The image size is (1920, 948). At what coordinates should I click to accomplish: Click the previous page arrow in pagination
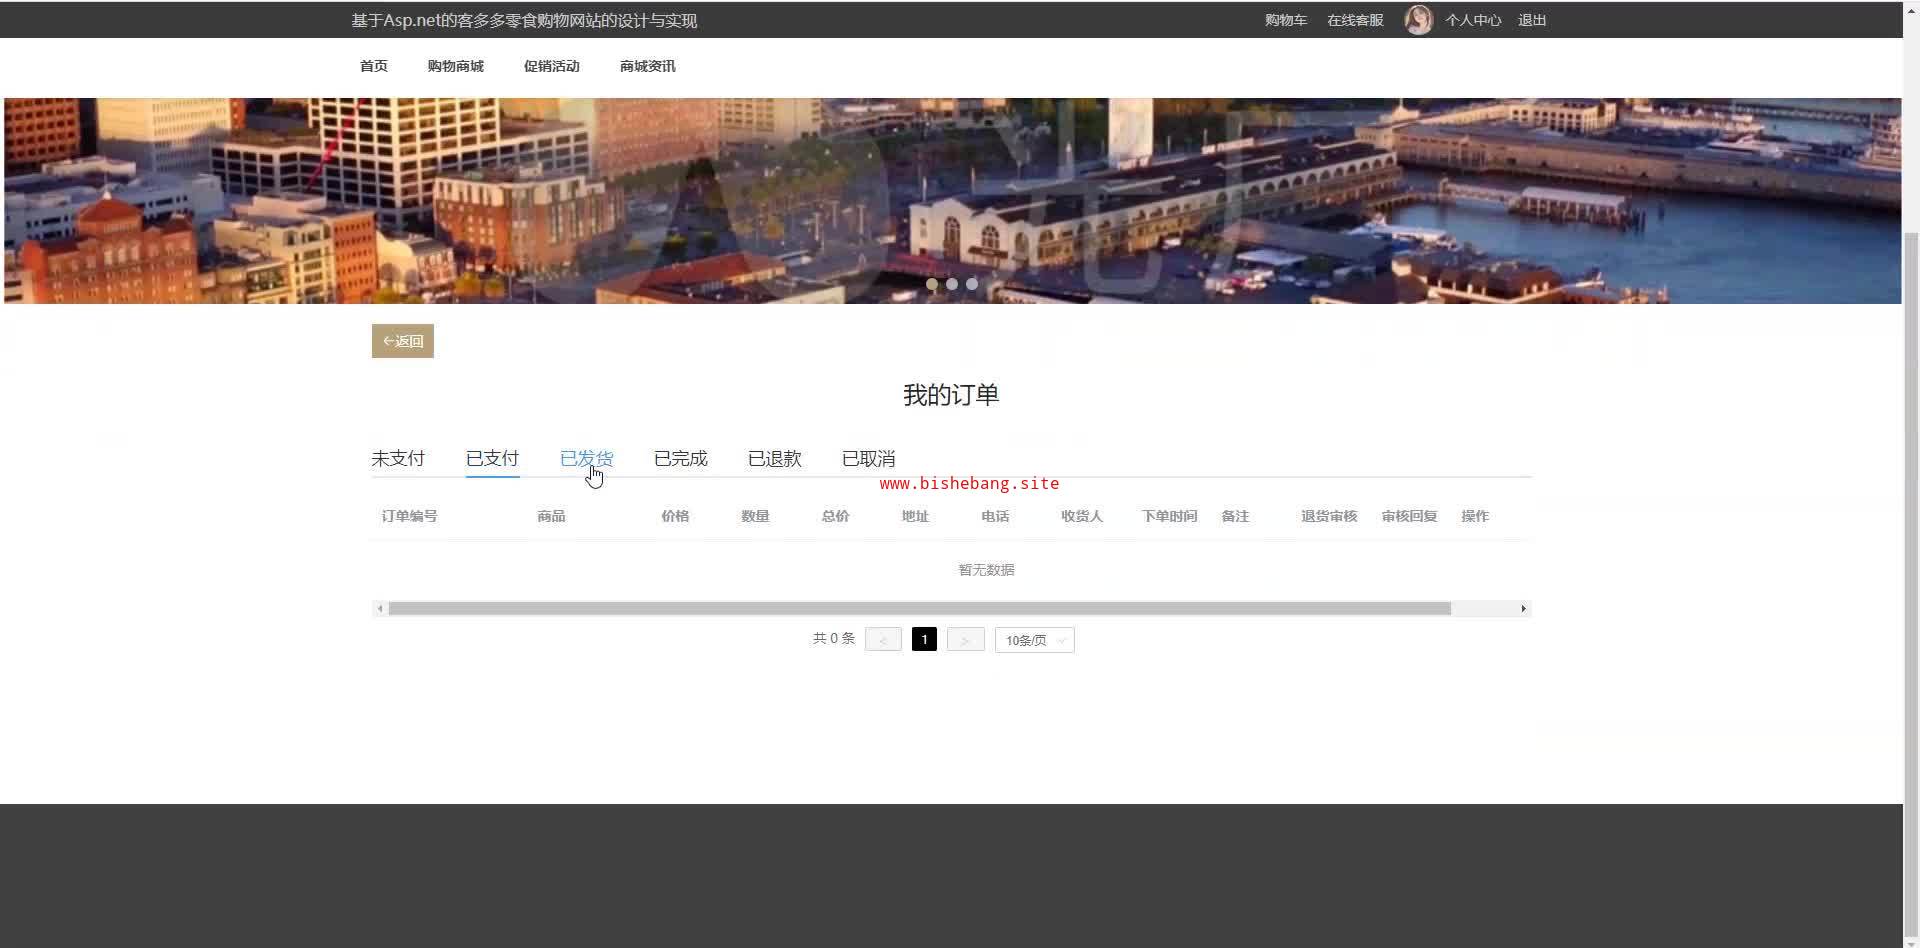click(883, 640)
